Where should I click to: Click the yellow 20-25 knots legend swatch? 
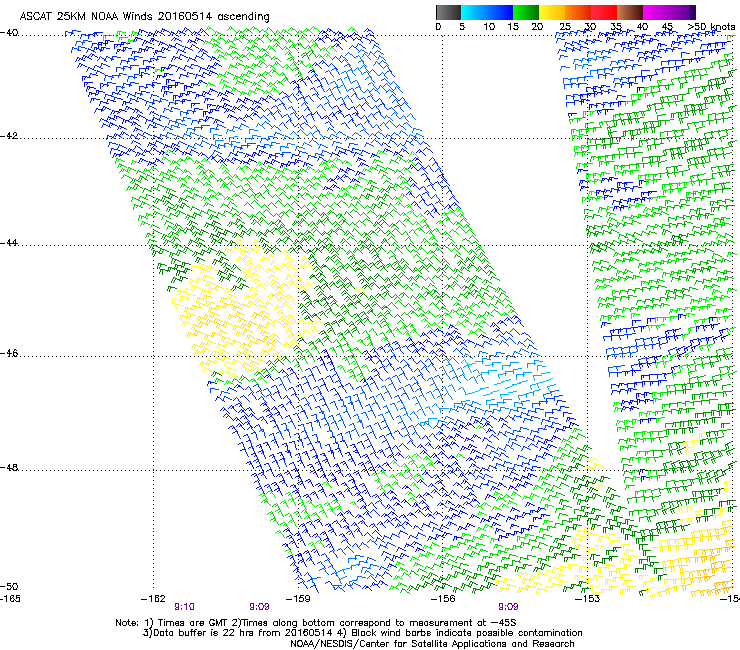(x=552, y=12)
